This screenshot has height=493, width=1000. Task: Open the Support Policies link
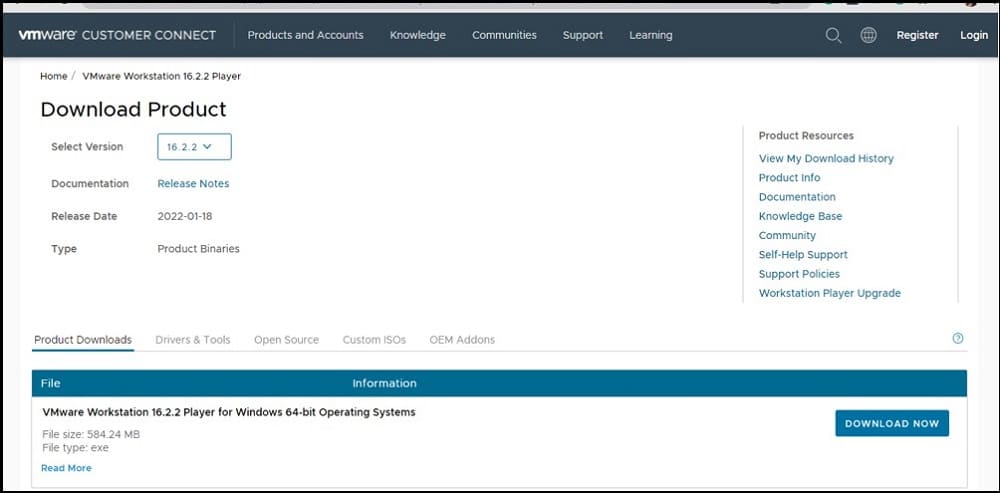(799, 274)
